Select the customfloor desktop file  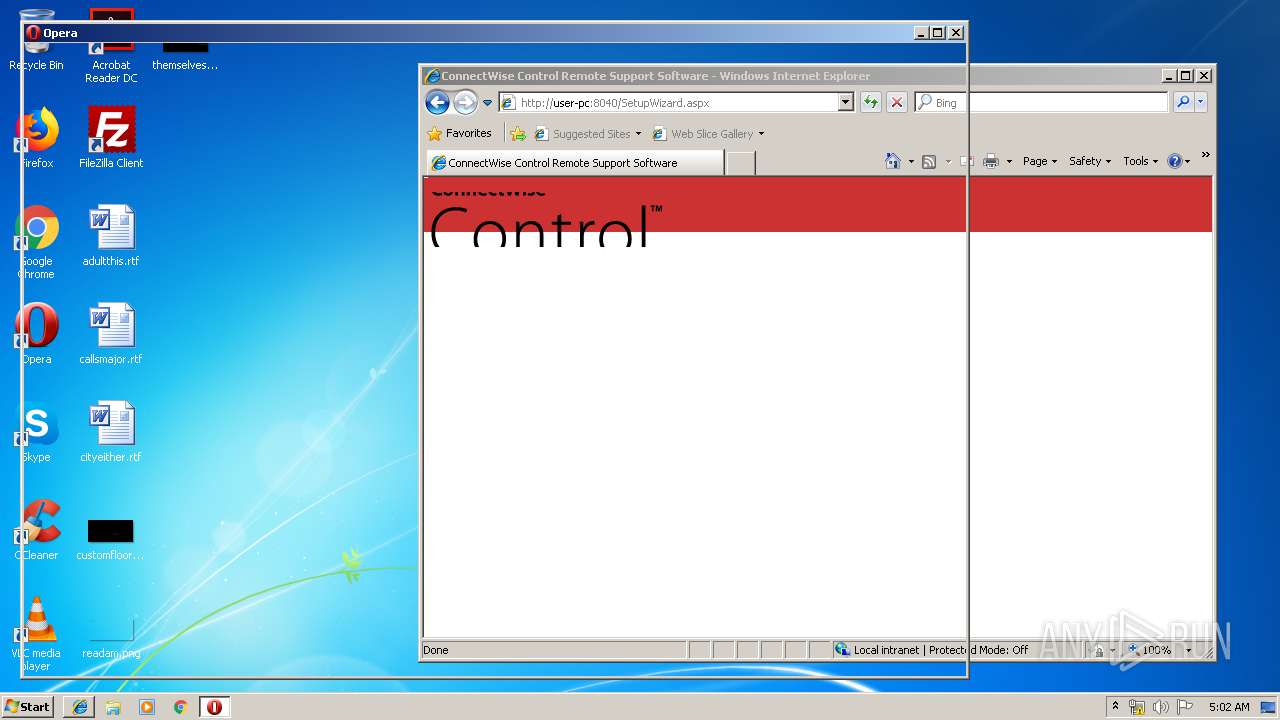point(110,539)
